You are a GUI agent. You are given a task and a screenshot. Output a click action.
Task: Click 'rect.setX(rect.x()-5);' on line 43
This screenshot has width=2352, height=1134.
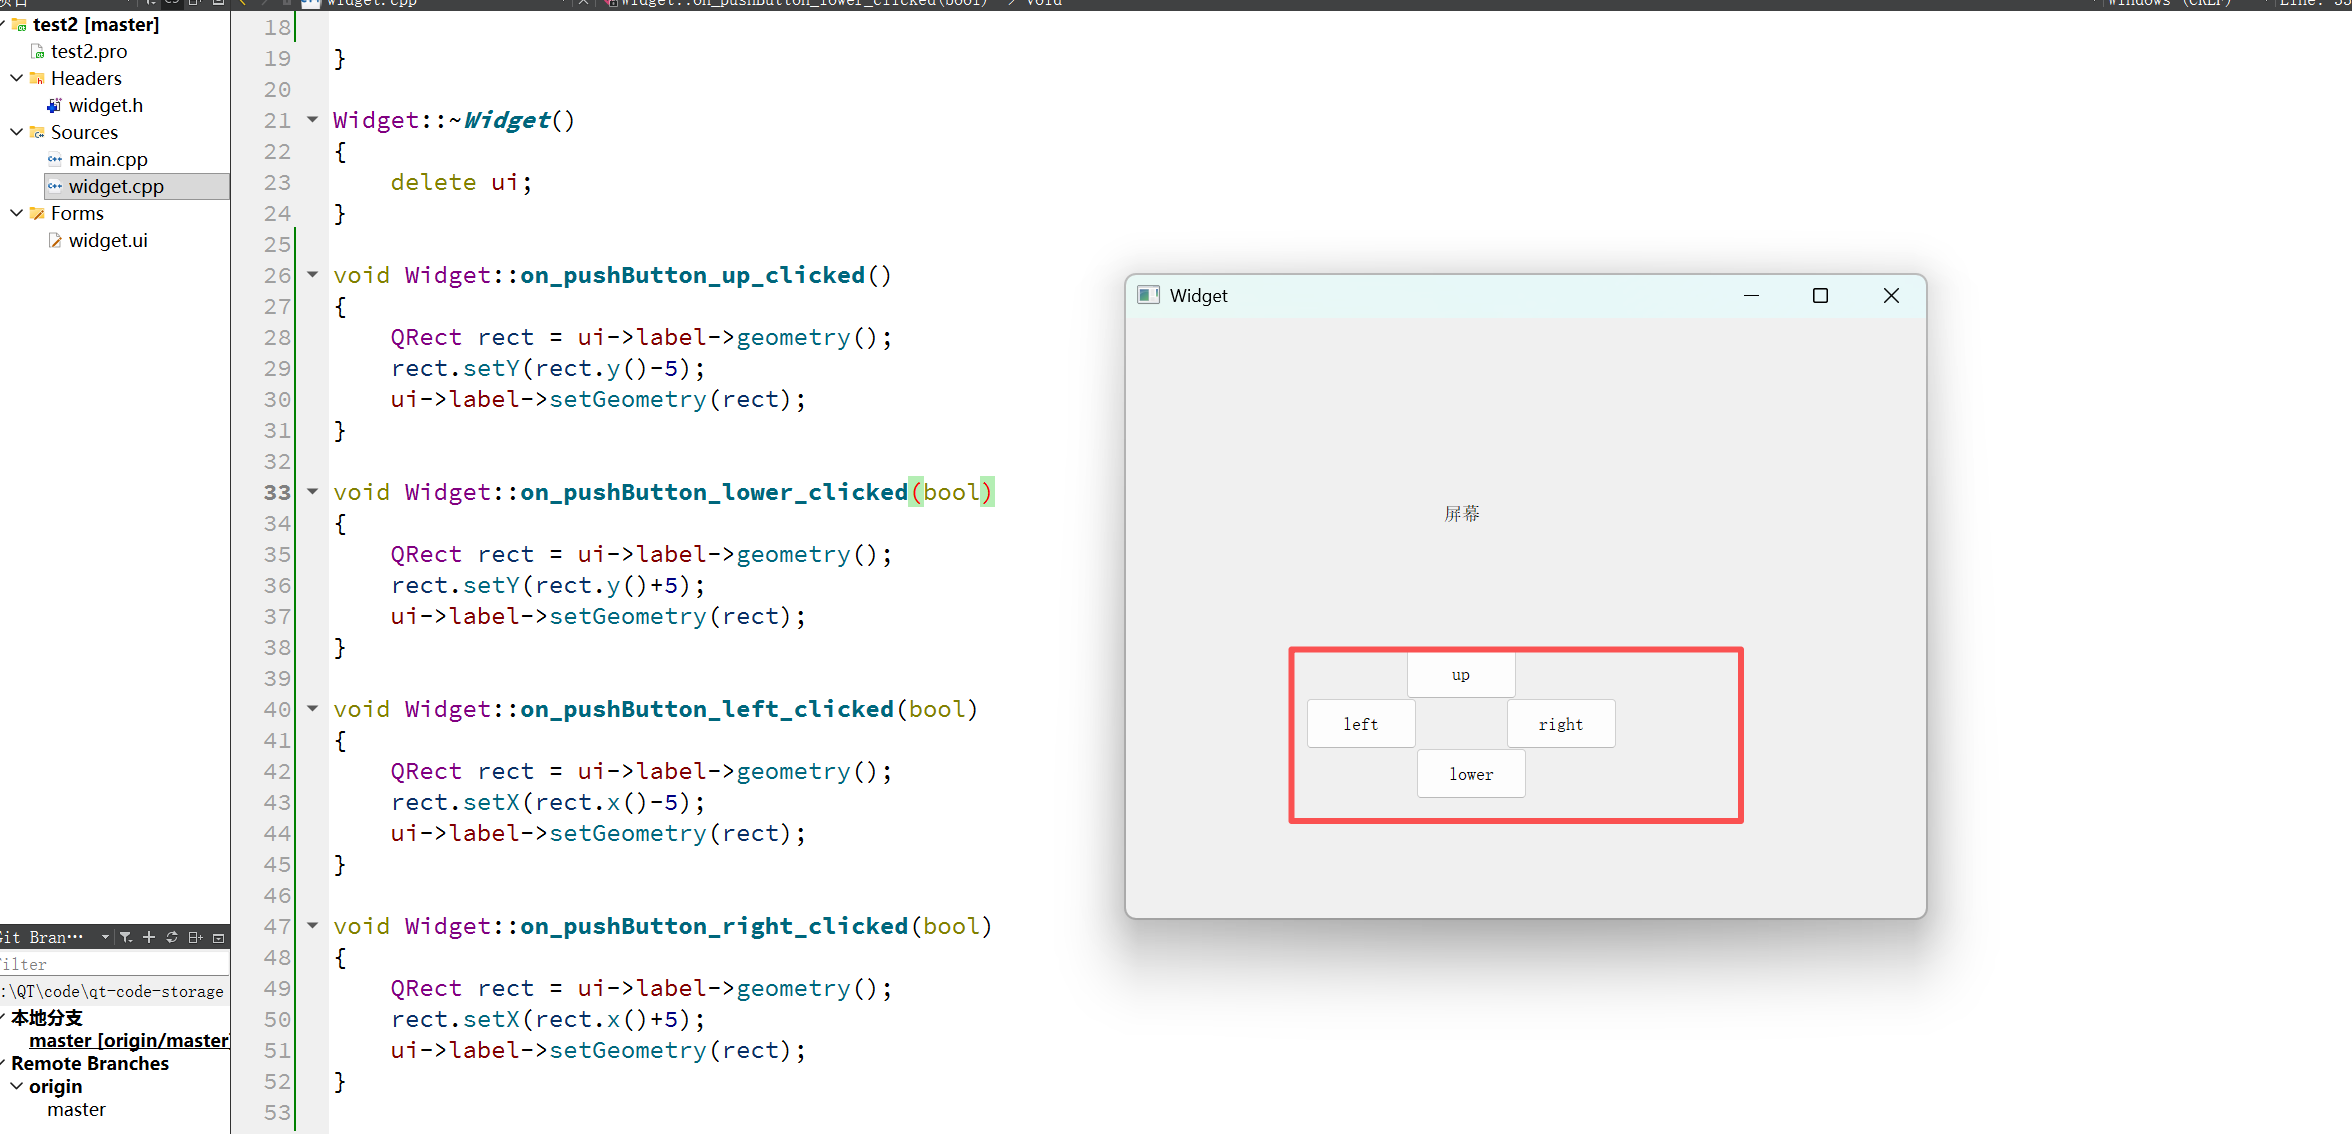(548, 802)
